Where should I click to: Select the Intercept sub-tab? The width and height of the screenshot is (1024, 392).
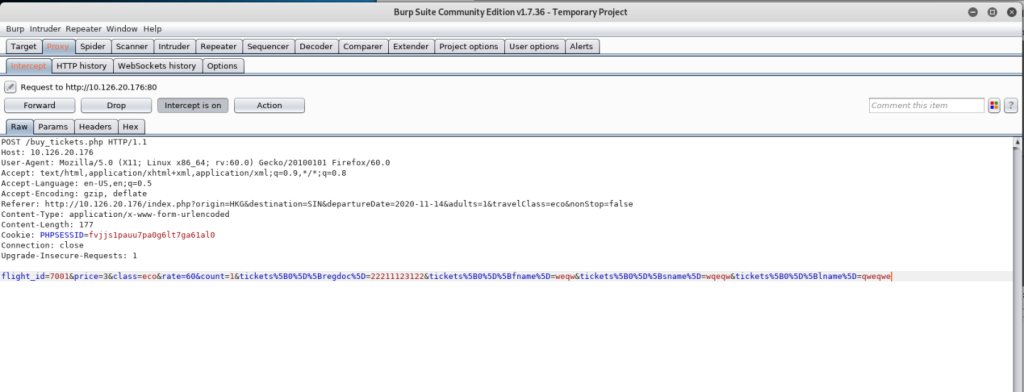point(28,66)
